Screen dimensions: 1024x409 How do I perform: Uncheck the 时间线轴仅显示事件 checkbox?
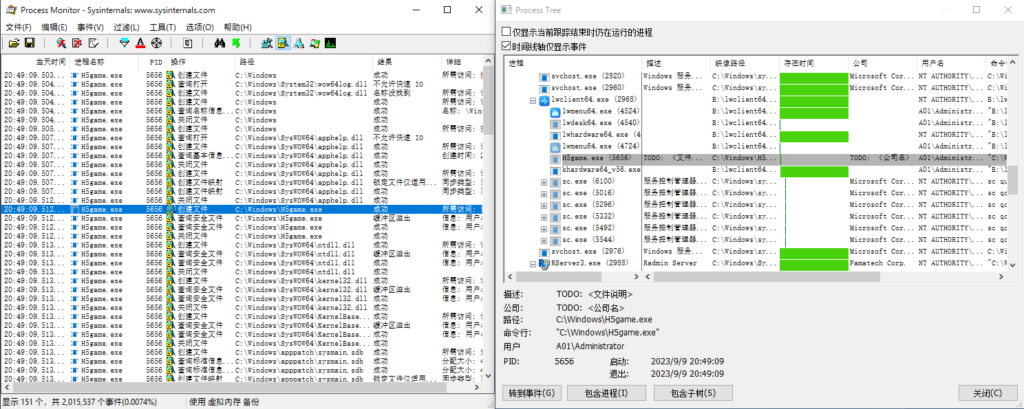(506, 46)
